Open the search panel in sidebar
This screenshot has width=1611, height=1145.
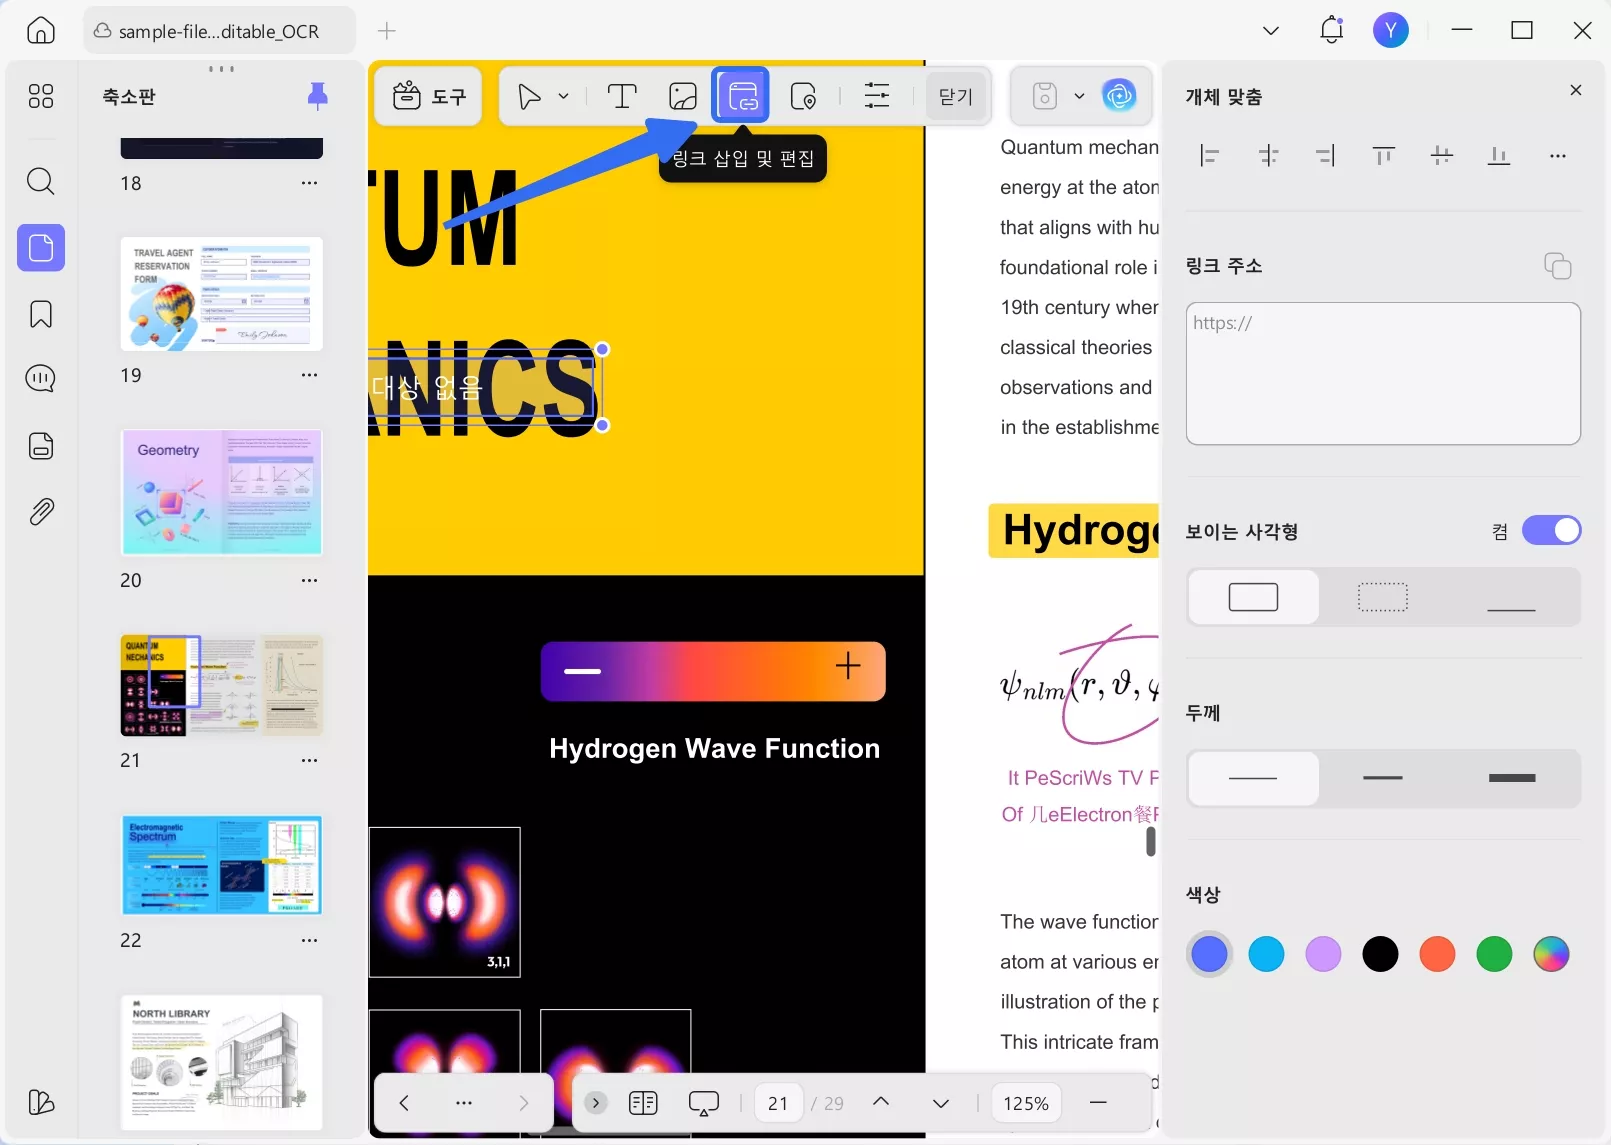click(x=41, y=181)
